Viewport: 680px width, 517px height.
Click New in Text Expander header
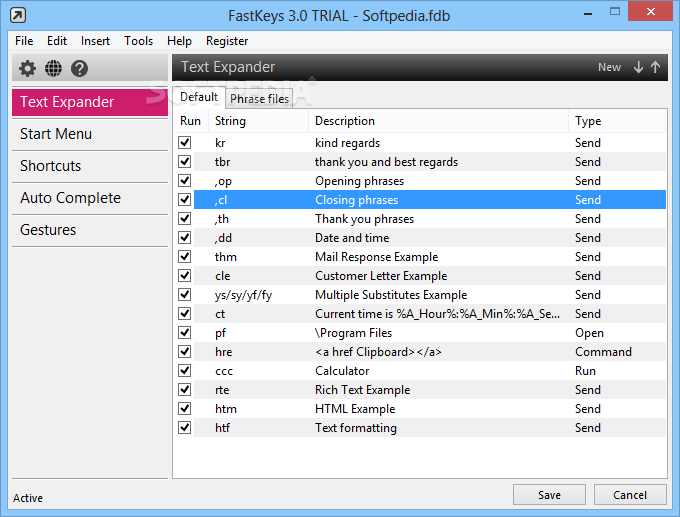point(609,67)
